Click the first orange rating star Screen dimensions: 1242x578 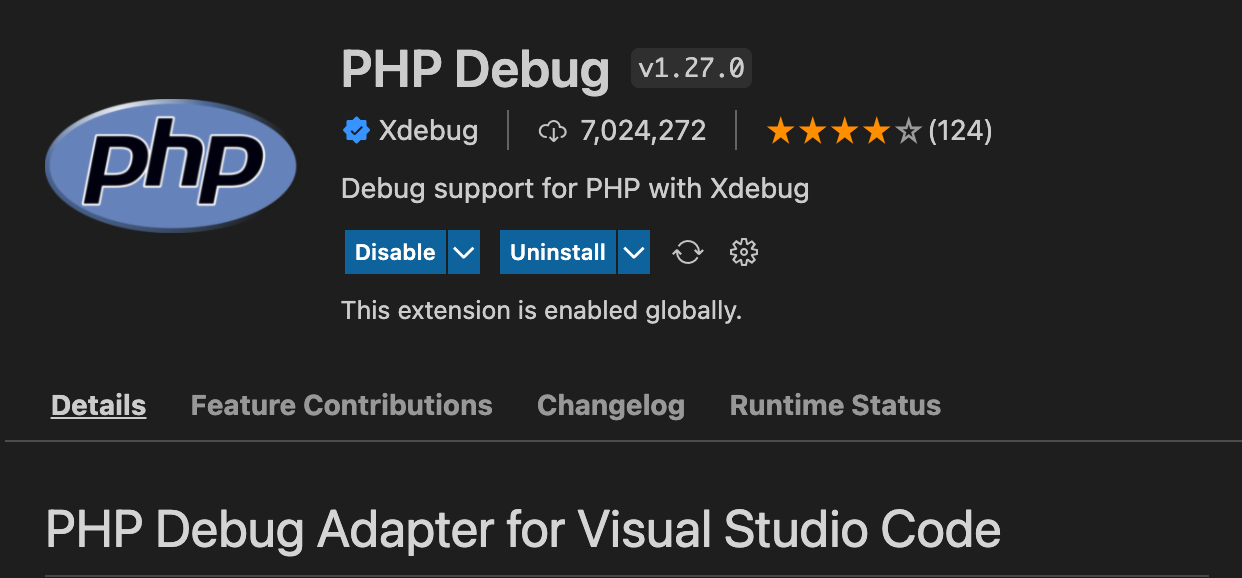click(780, 131)
